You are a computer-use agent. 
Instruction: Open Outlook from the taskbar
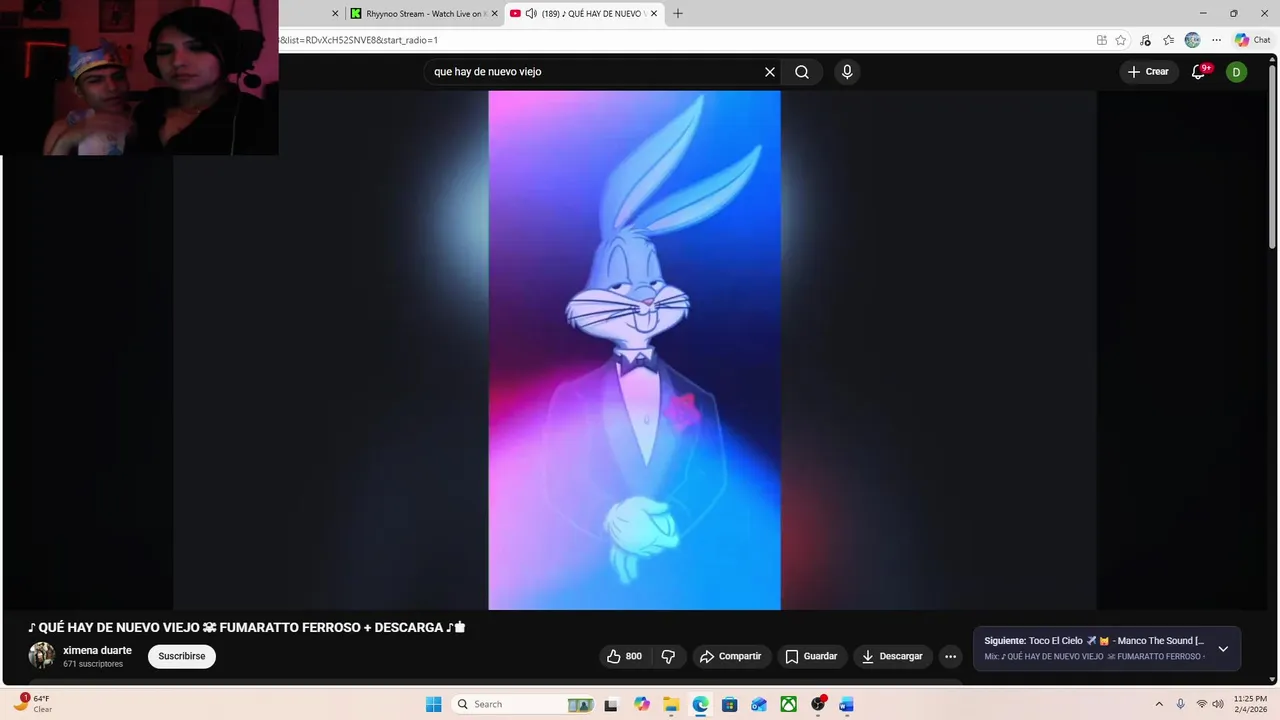pos(759,704)
